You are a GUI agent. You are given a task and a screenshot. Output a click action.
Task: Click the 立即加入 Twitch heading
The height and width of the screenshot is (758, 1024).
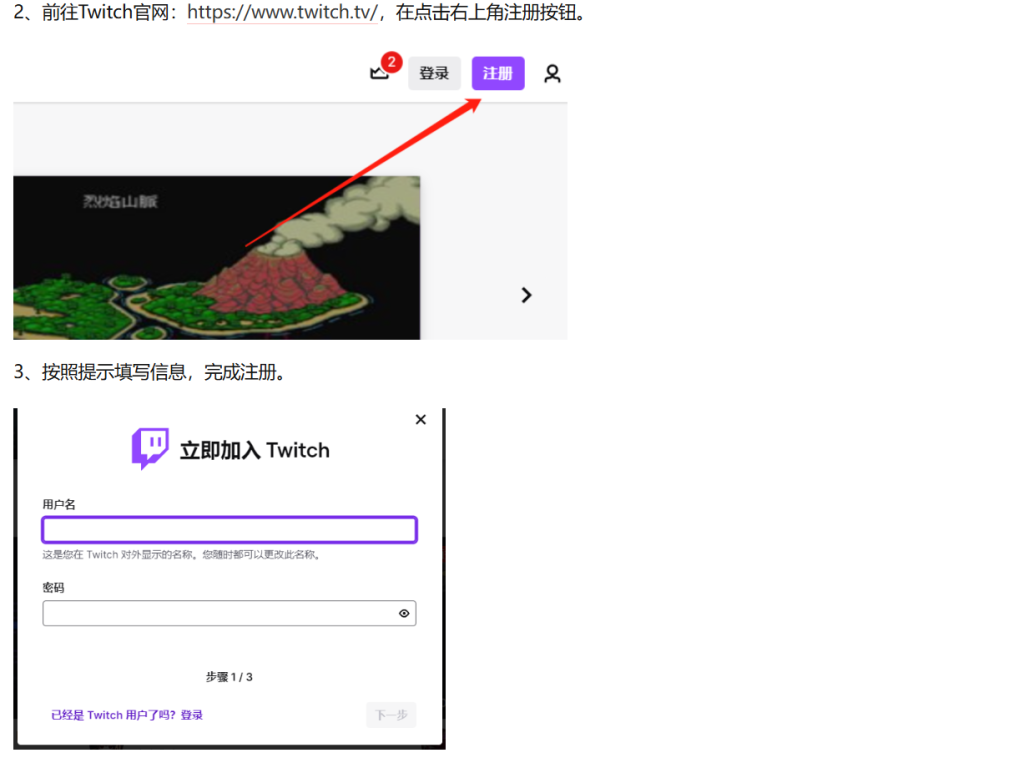coord(255,450)
